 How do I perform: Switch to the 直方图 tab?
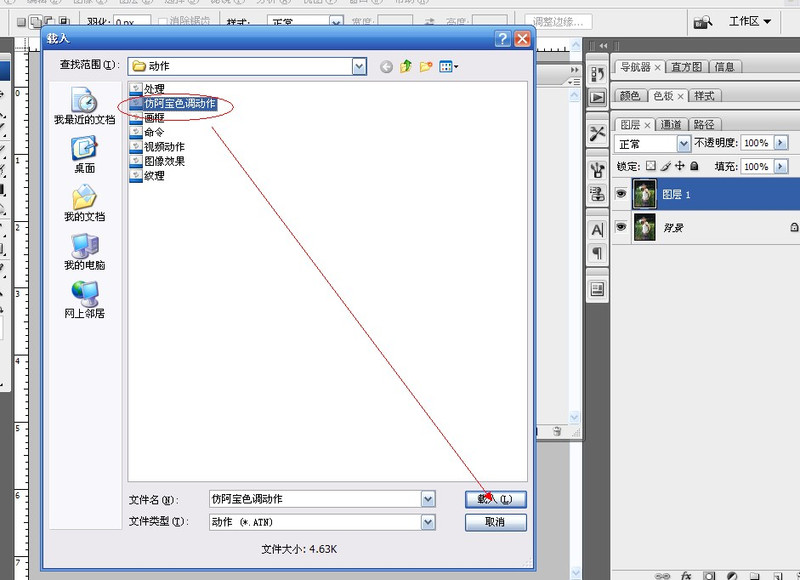point(686,67)
